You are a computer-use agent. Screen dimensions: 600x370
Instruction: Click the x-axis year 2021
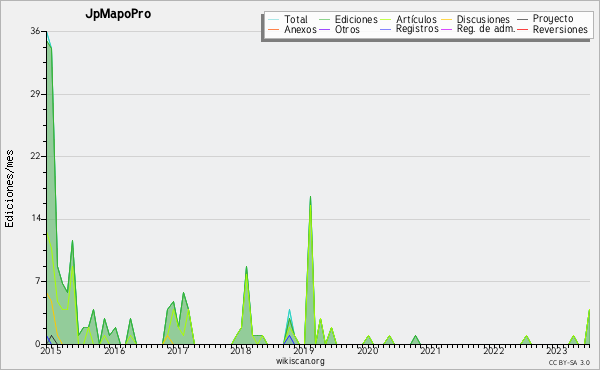click(x=430, y=351)
